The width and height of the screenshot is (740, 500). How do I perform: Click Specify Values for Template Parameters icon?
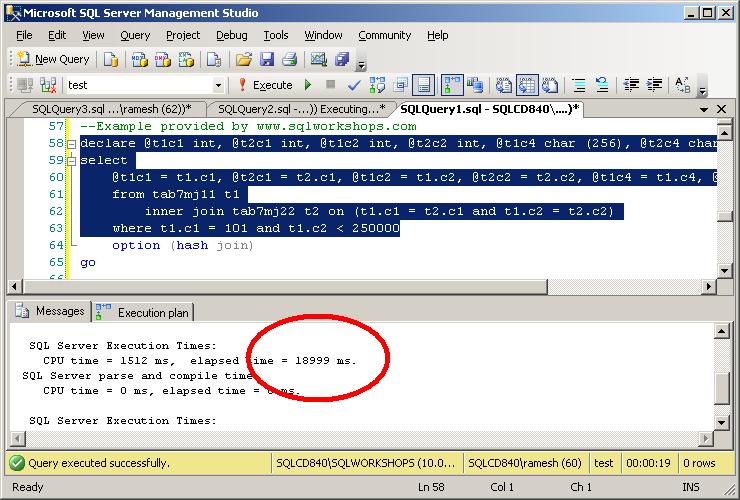pos(682,85)
